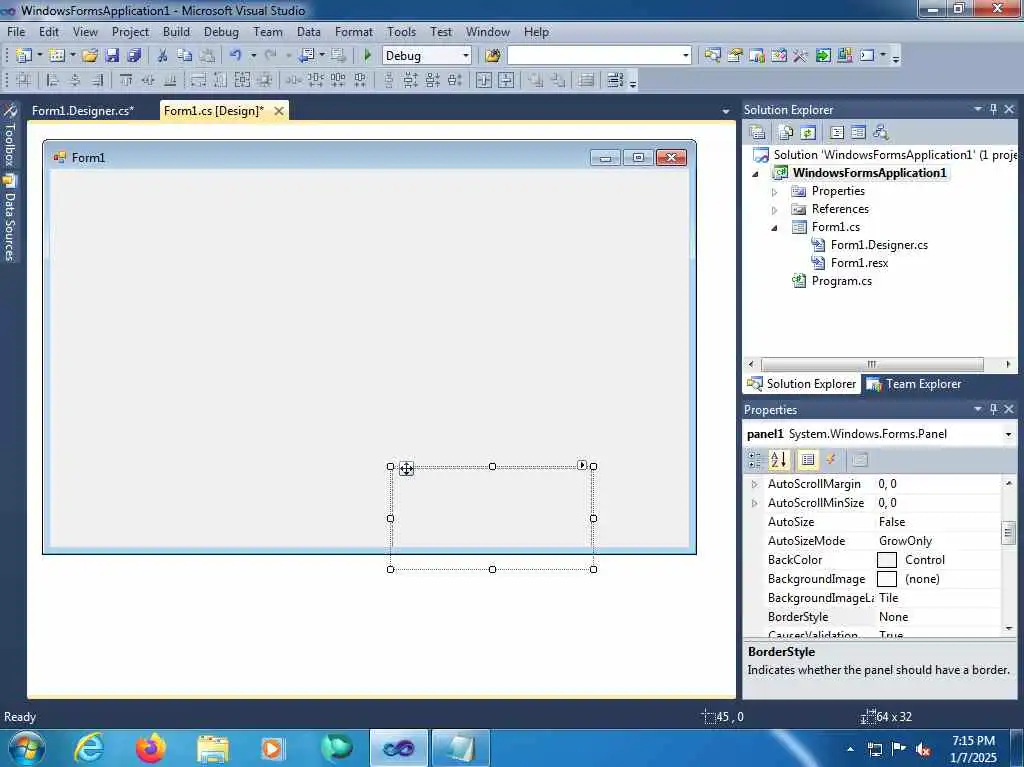
Task: Open the Toolbox side panel
Action: (x=10, y=136)
